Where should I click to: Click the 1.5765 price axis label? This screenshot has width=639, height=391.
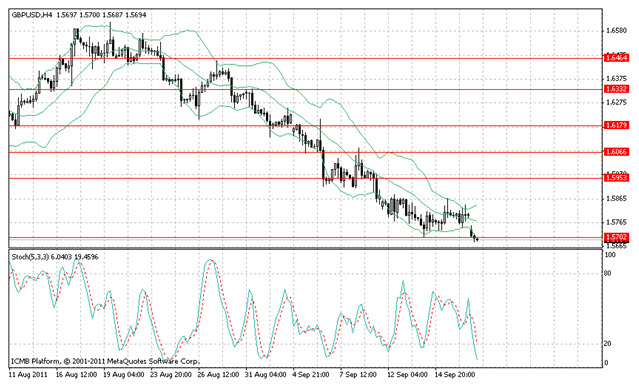click(x=616, y=222)
